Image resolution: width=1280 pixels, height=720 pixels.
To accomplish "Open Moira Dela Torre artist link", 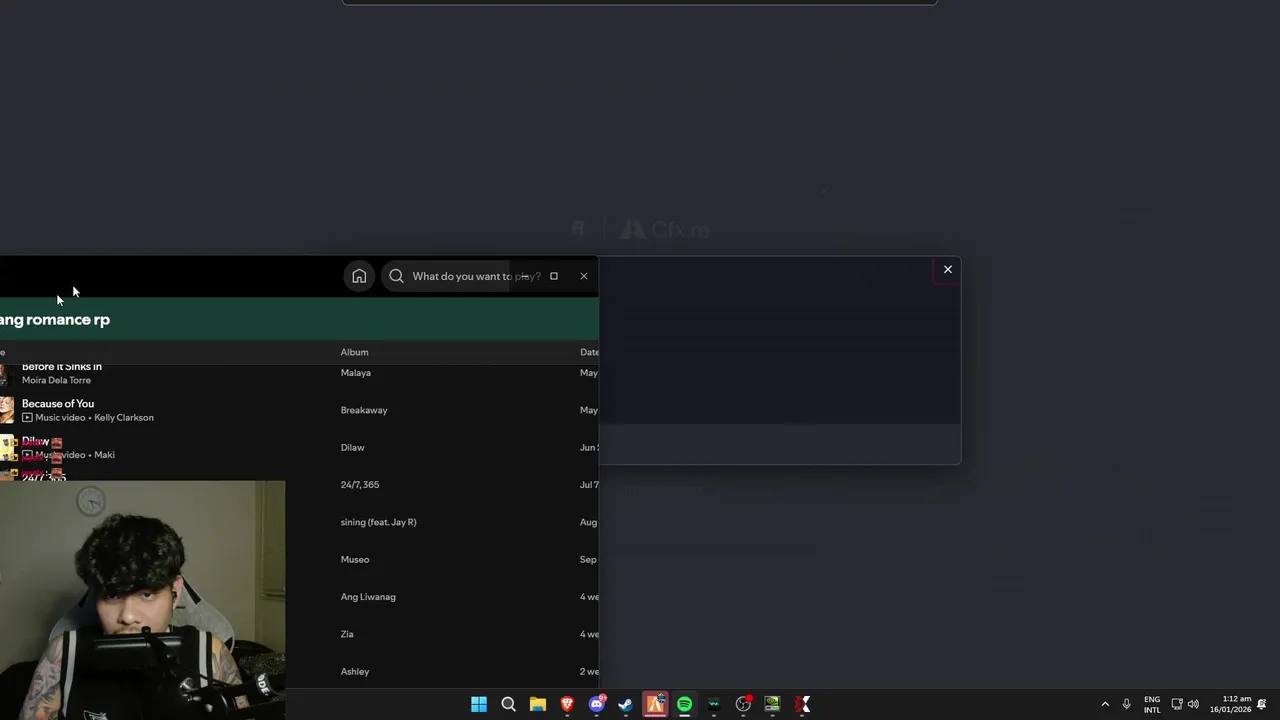I will click(x=56, y=380).
